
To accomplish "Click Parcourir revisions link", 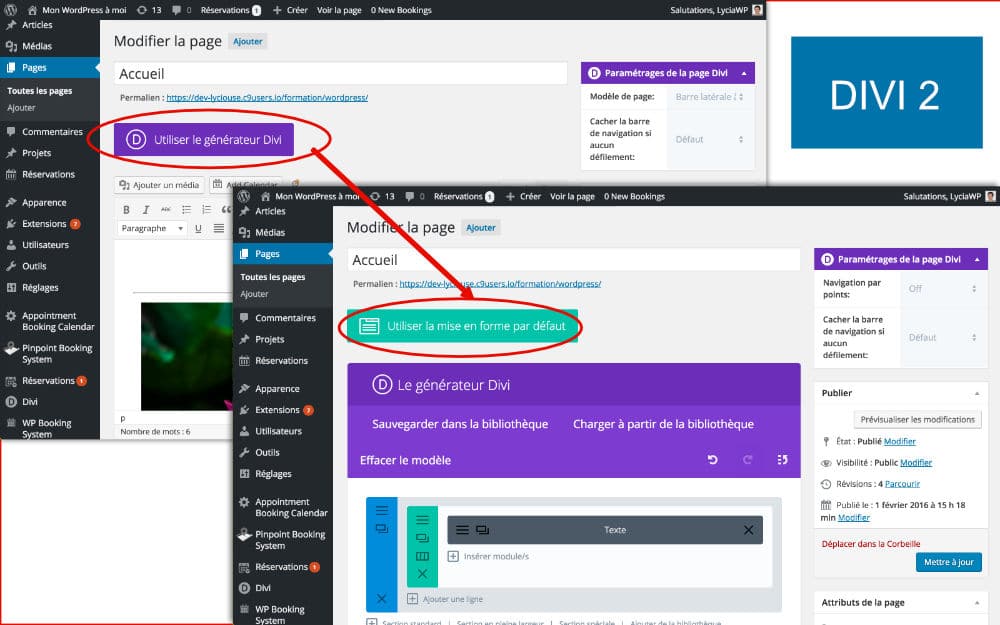I will (x=902, y=484).
